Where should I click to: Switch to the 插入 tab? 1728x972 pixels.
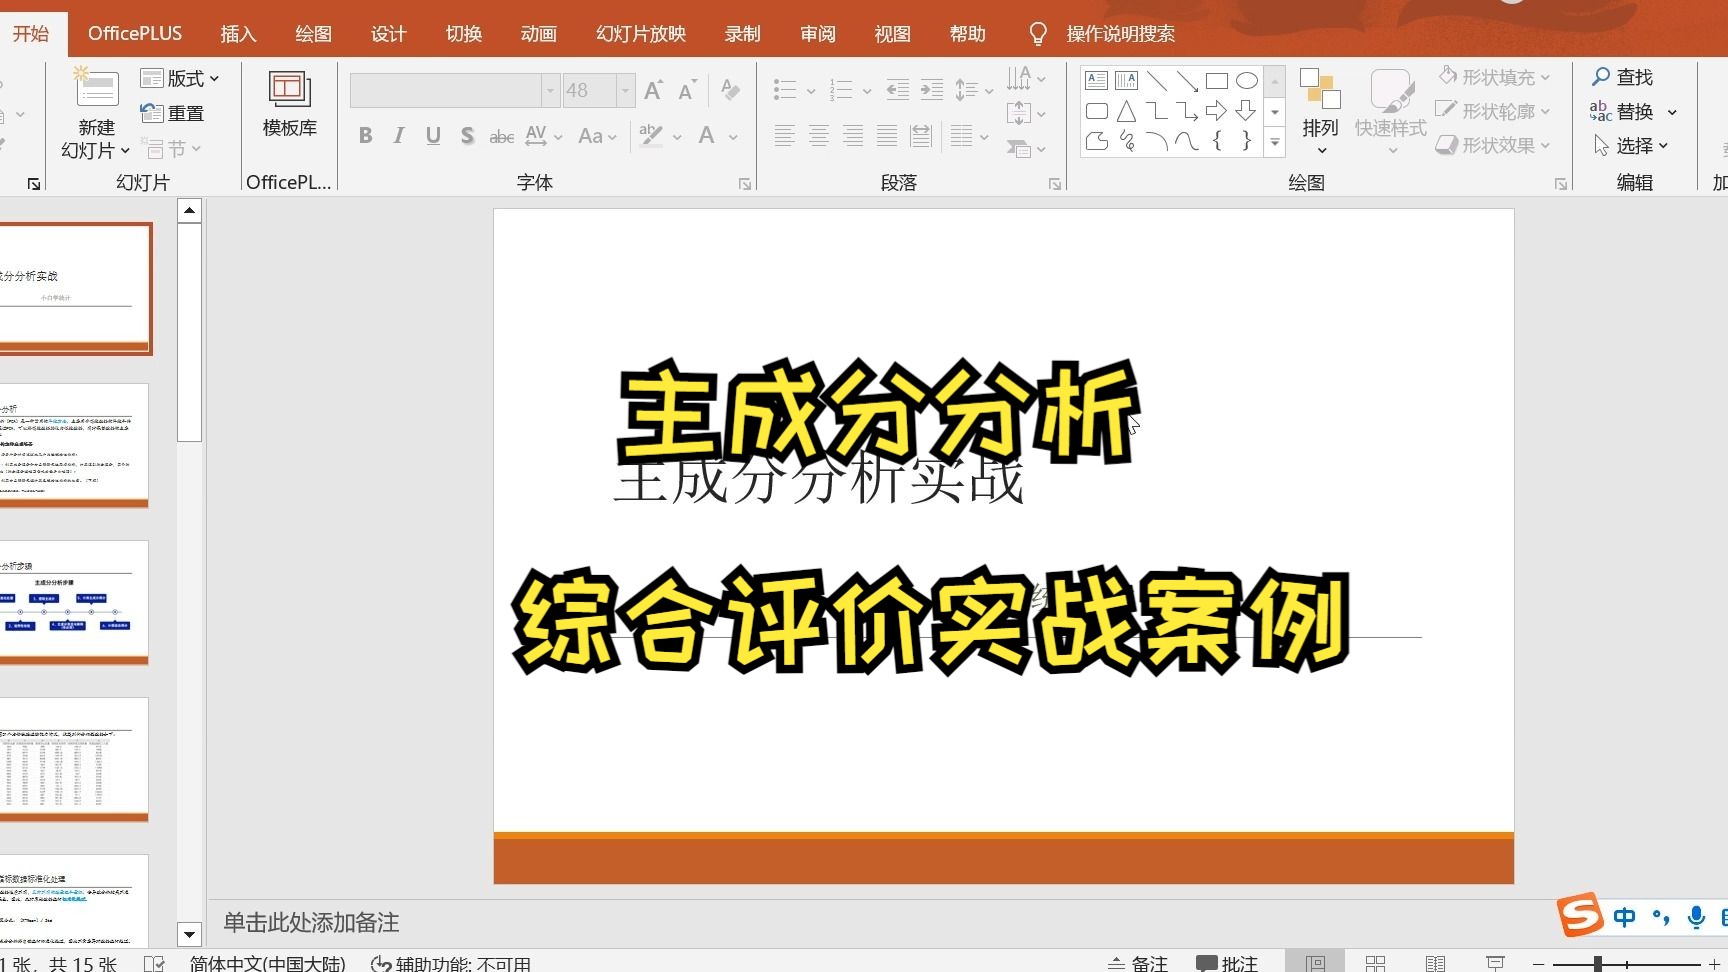238,34
